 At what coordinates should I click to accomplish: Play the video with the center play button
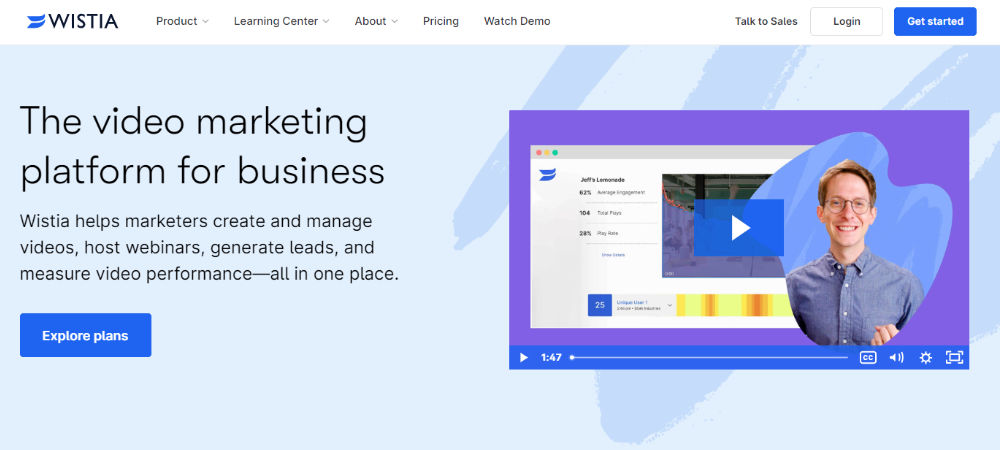point(739,228)
